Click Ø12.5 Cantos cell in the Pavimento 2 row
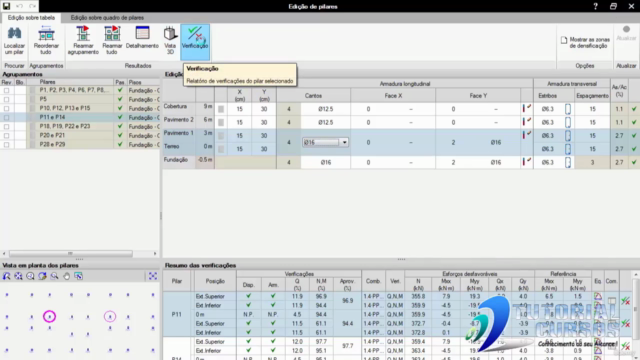The width and height of the screenshot is (640, 360). coord(326,122)
